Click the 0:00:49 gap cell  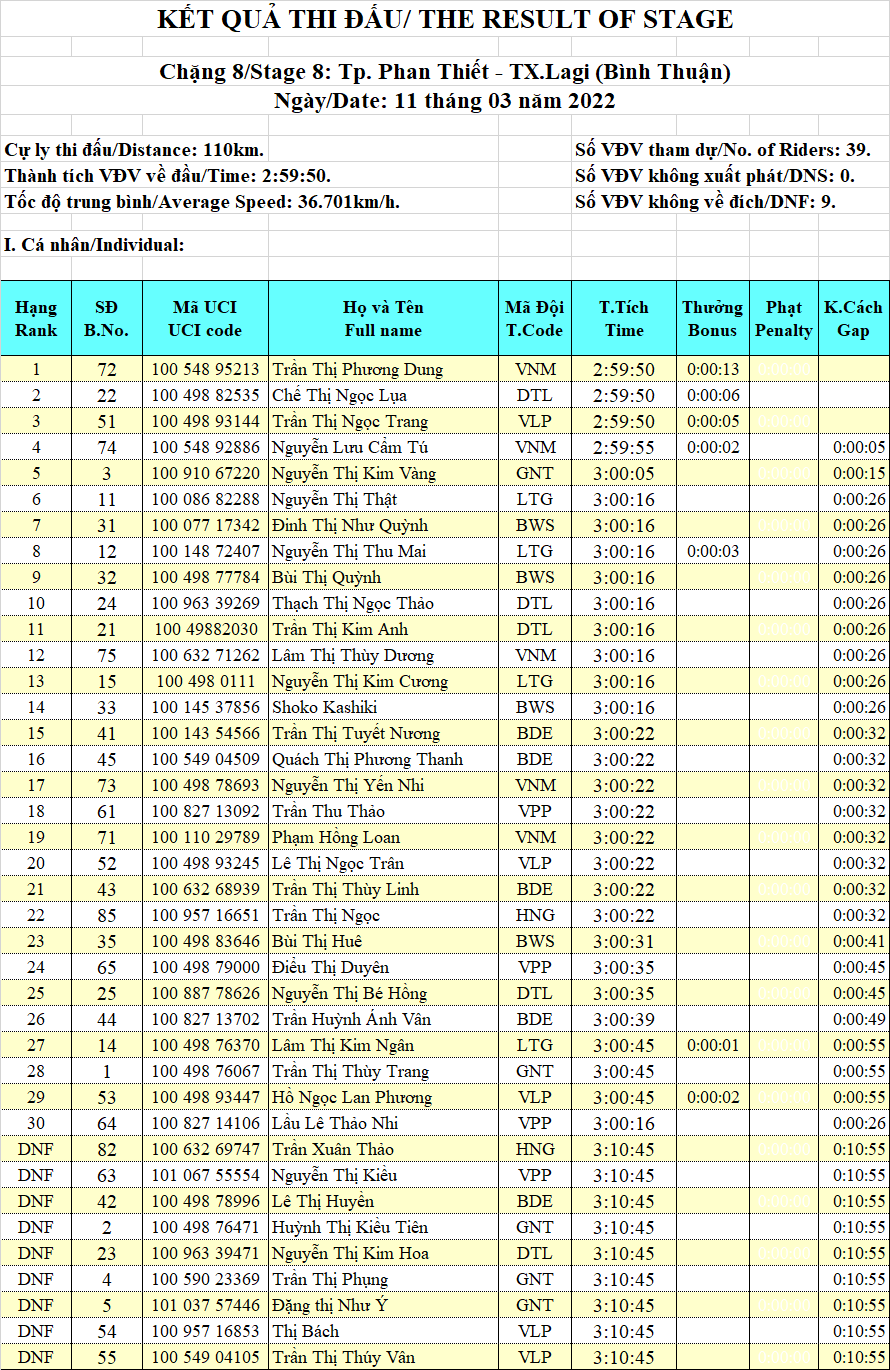pos(853,1019)
